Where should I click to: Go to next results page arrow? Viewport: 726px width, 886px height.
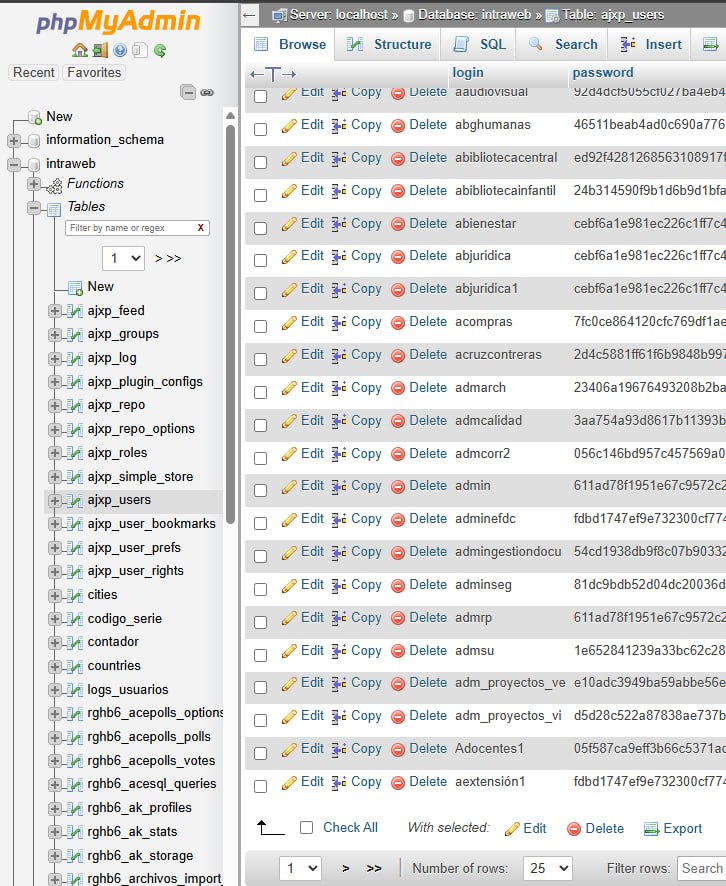click(346, 868)
